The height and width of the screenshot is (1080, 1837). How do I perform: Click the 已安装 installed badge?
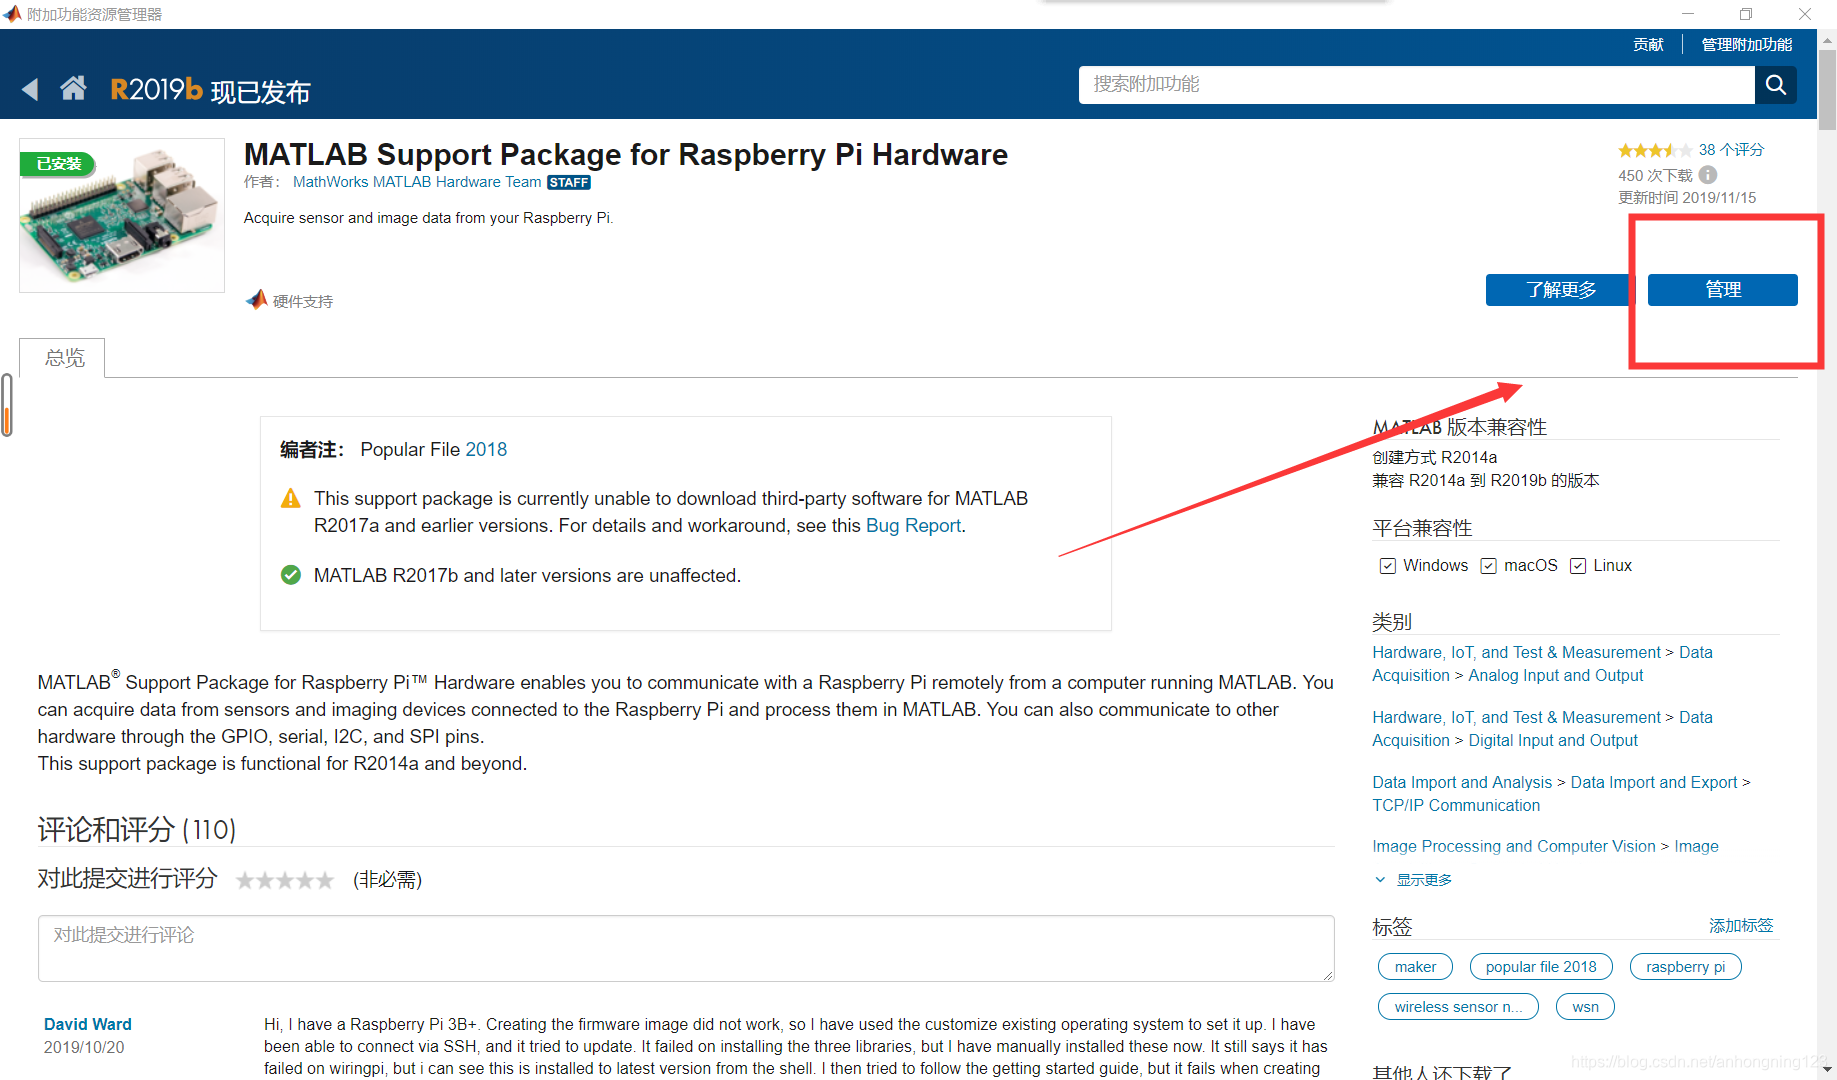tap(58, 164)
